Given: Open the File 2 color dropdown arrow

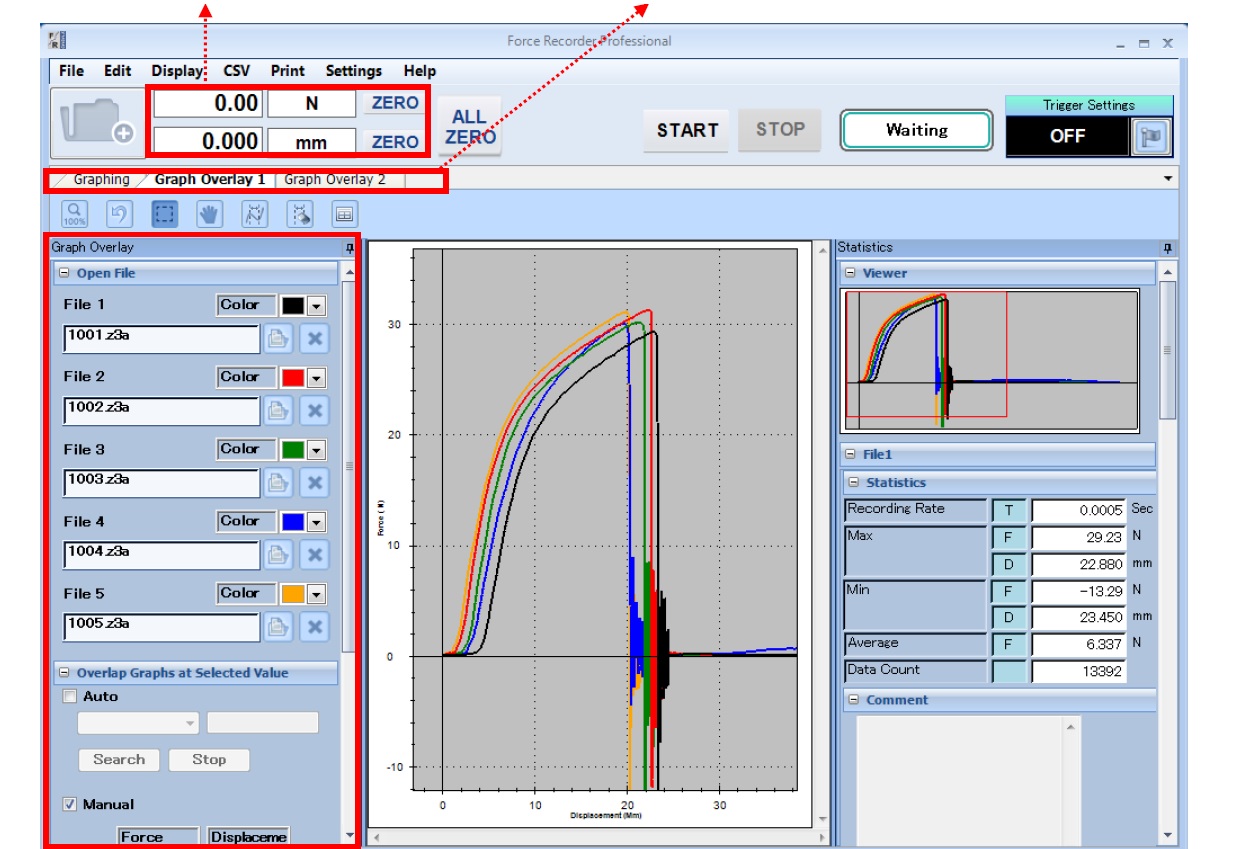Looking at the screenshot, I should 316,378.
